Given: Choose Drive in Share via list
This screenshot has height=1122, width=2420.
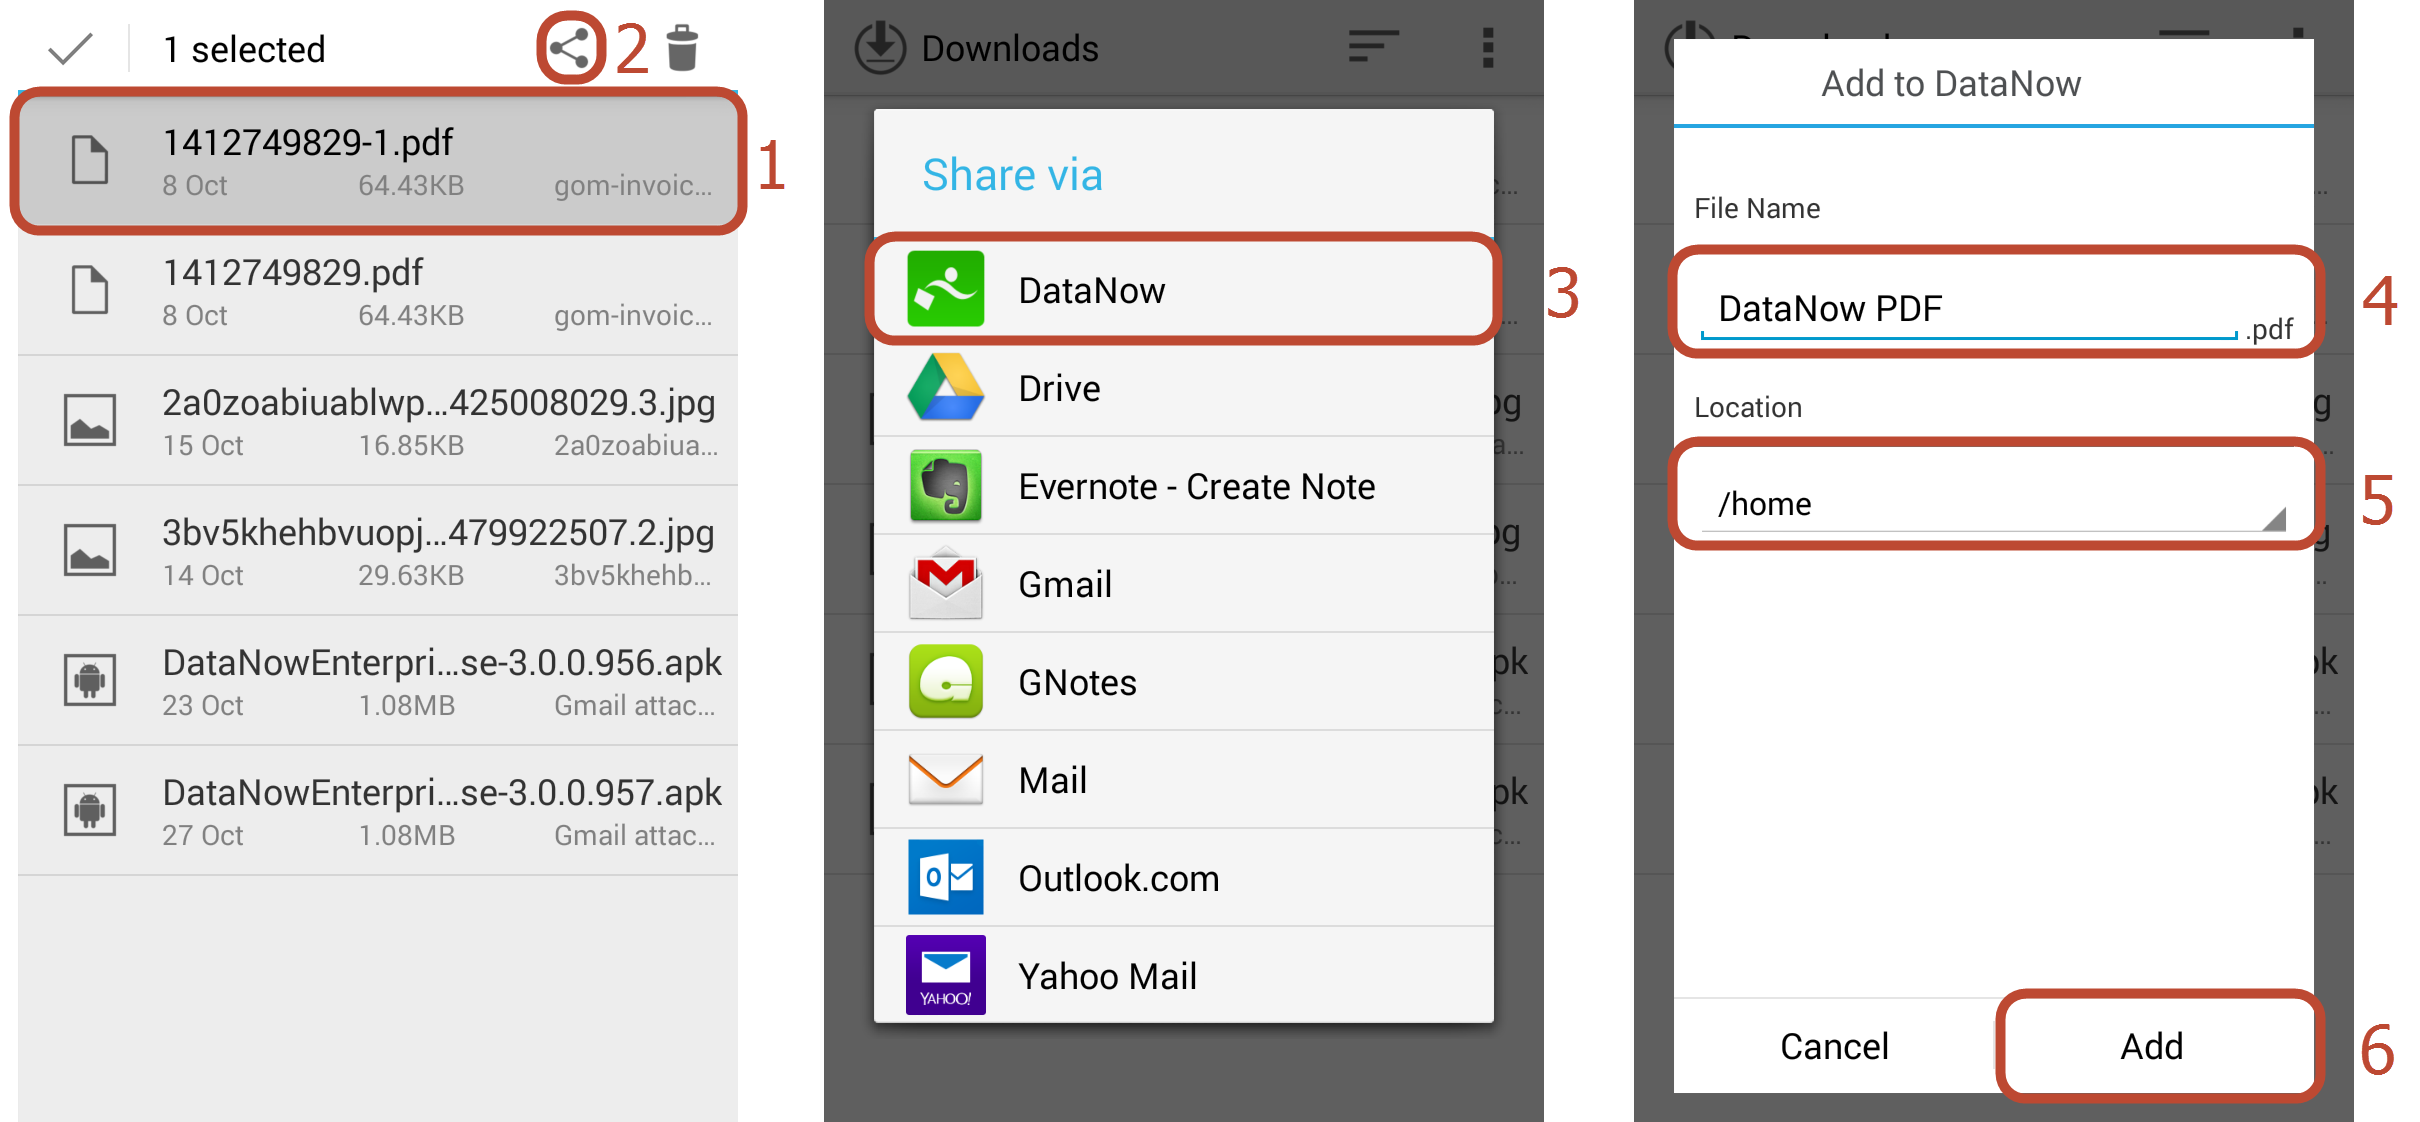Looking at the screenshot, I should [1184, 388].
